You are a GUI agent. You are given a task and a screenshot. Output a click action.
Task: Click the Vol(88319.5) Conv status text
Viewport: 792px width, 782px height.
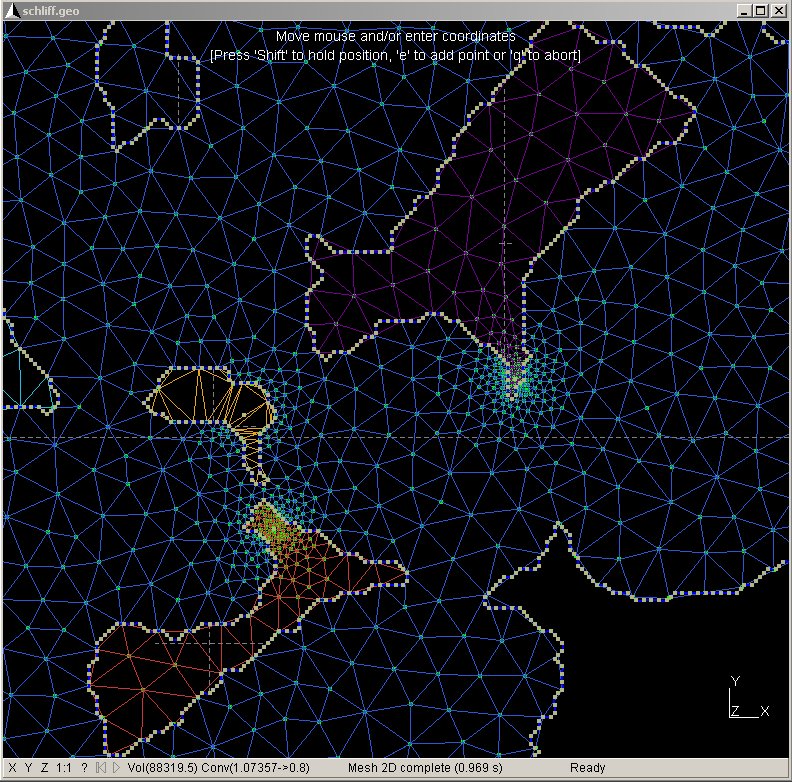218,768
